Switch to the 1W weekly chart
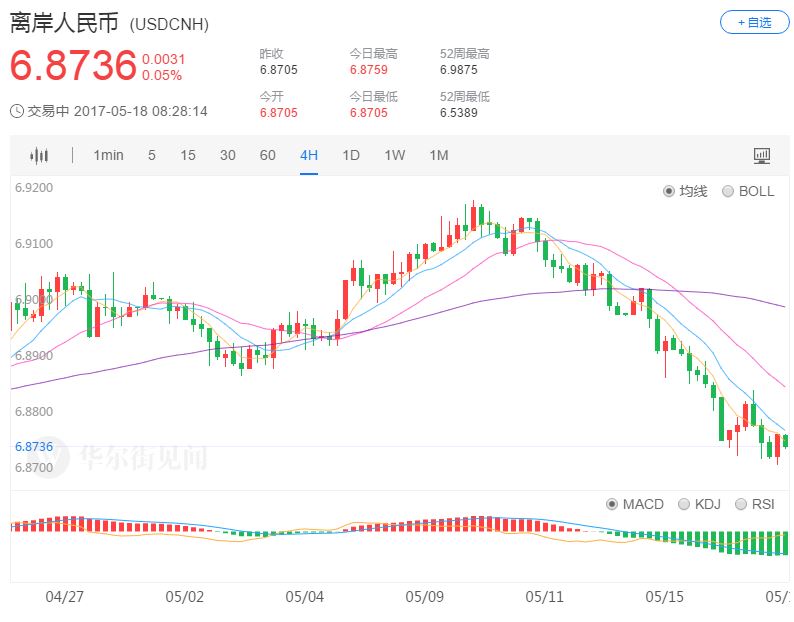The width and height of the screenshot is (794, 622). pyautogui.click(x=395, y=155)
